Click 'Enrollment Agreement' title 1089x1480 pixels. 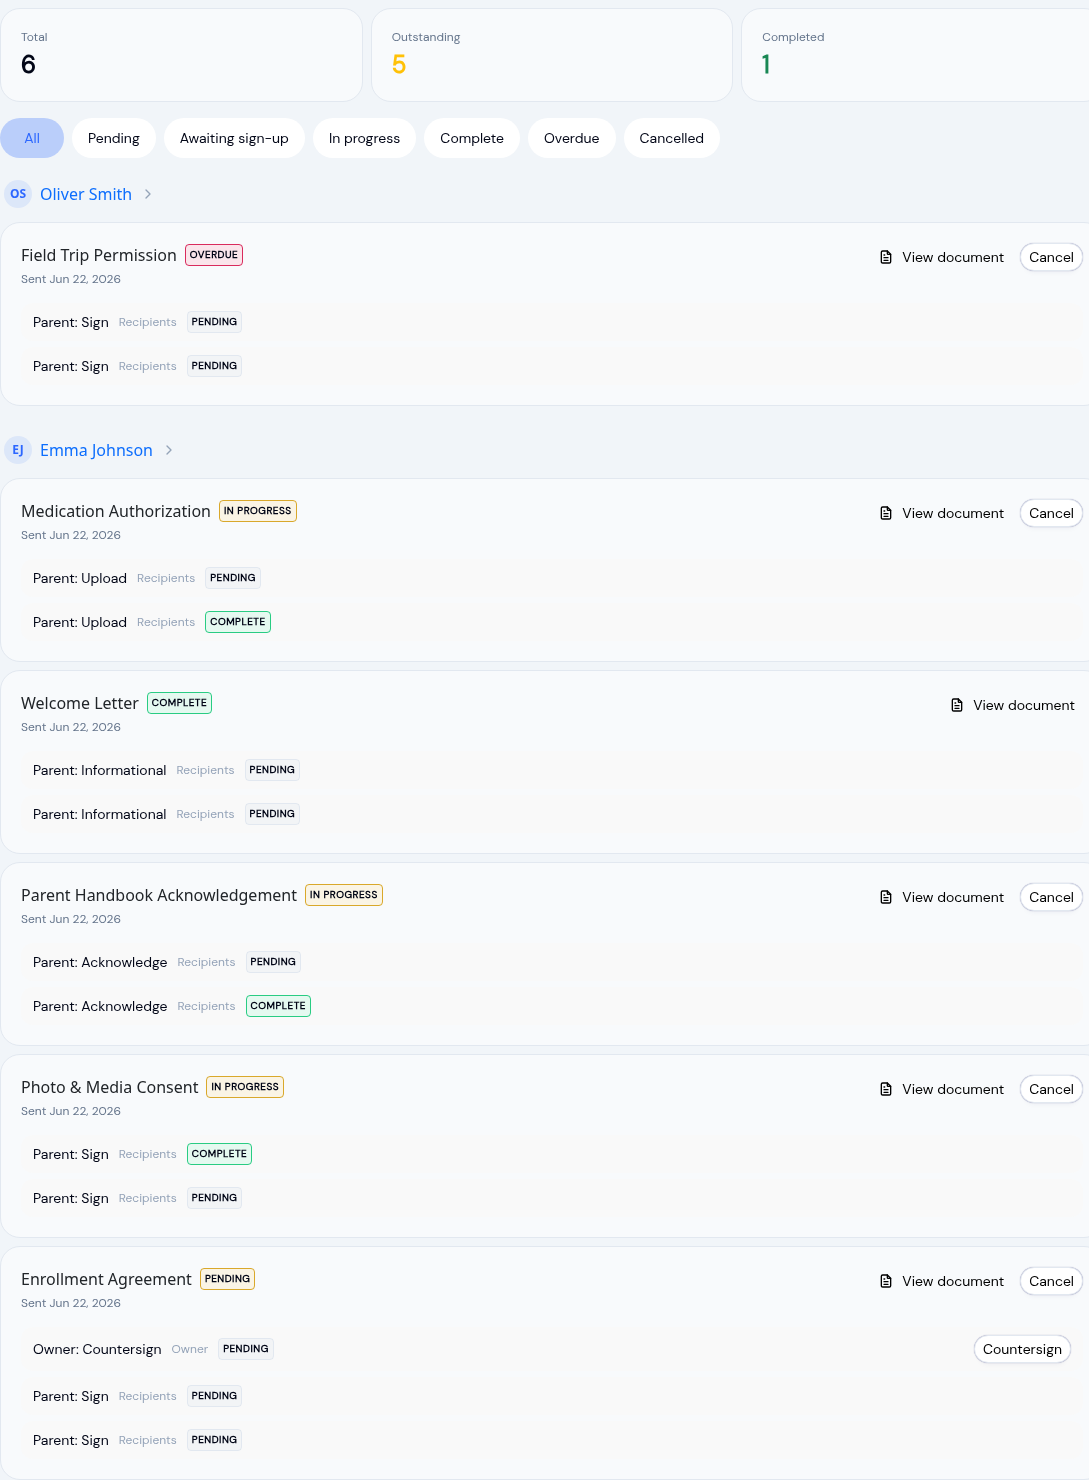106,1279
